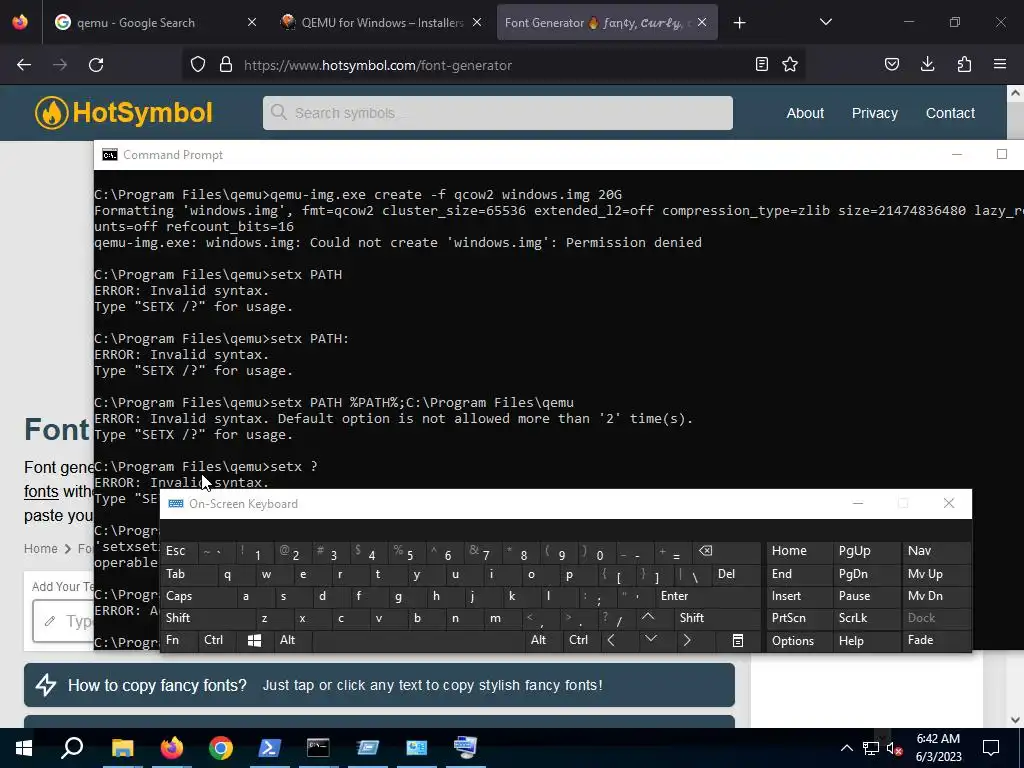The image size is (1024, 768).
Task: Open Firefox extensions puzzle icon
Action: [x=964, y=64]
